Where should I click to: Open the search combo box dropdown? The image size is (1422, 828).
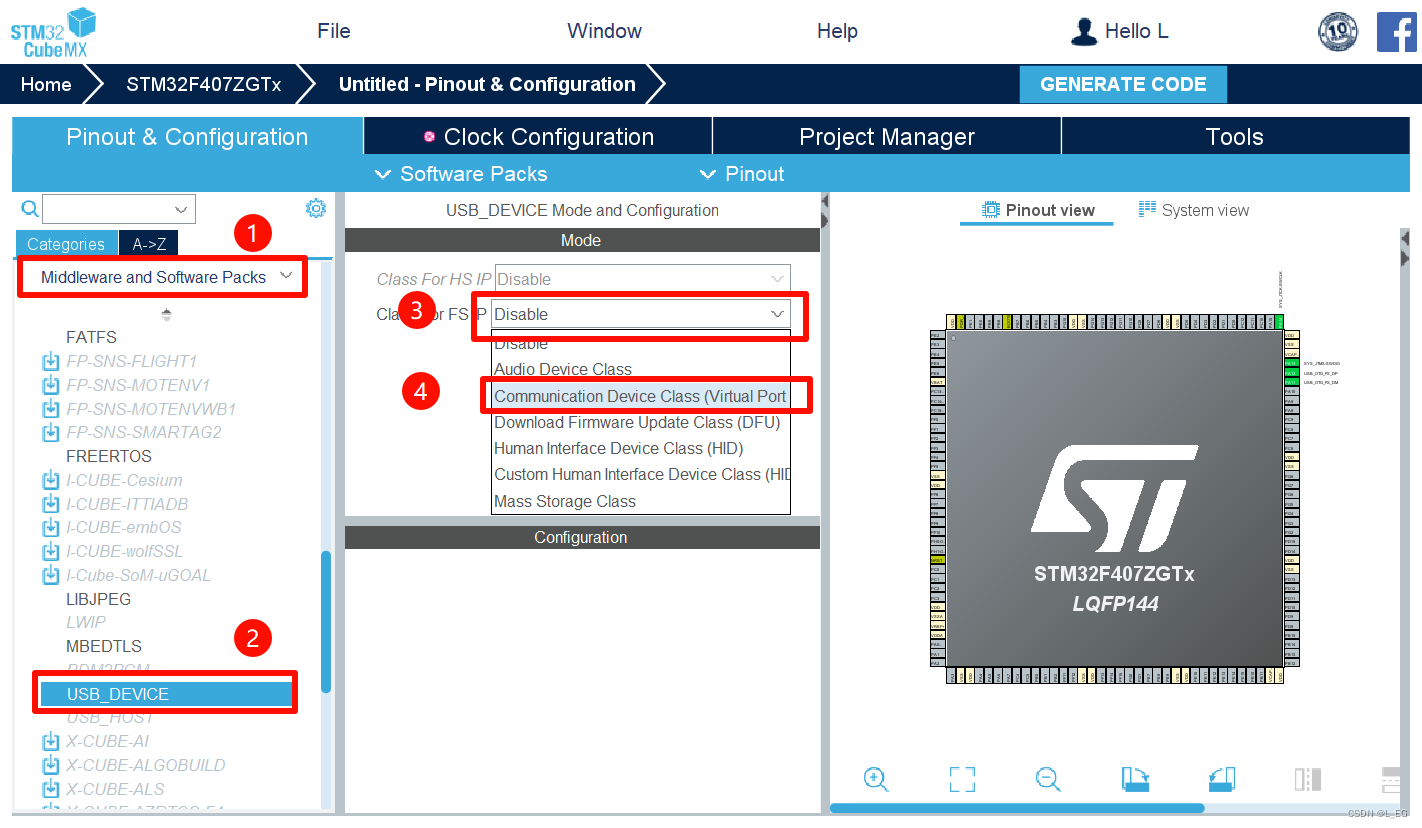(x=181, y=209)
